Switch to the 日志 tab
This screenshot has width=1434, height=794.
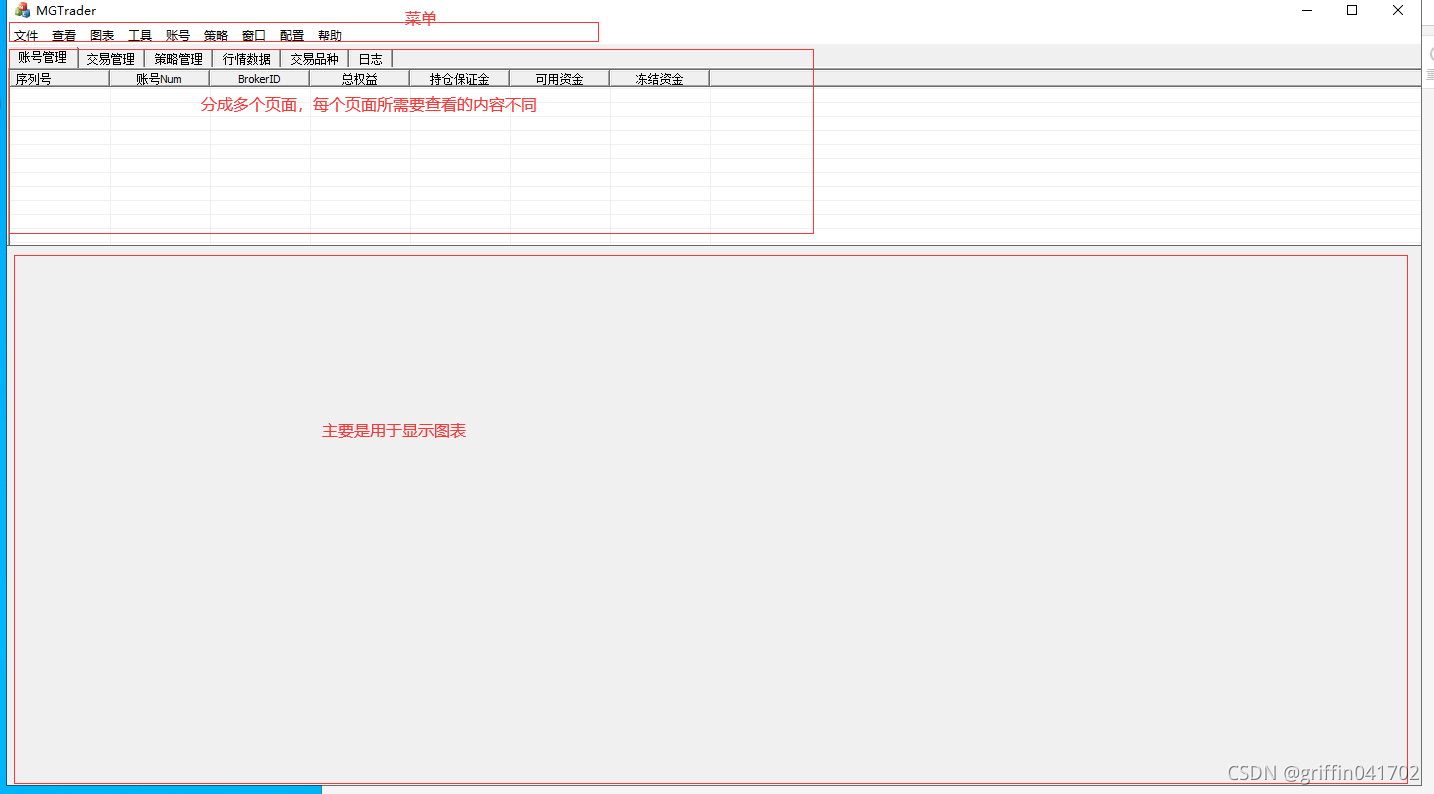(x=371, y=59)
